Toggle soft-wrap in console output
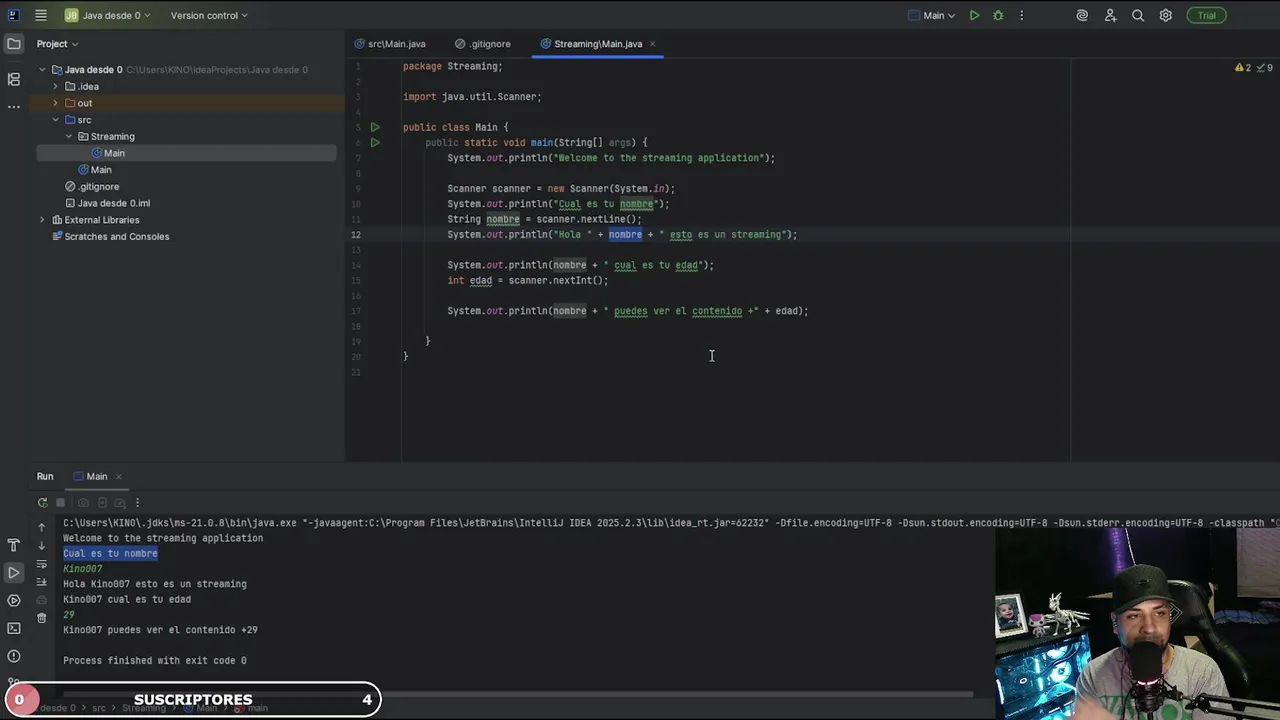The height and width of the screenshot is (720, 1280). coord(41,564)
